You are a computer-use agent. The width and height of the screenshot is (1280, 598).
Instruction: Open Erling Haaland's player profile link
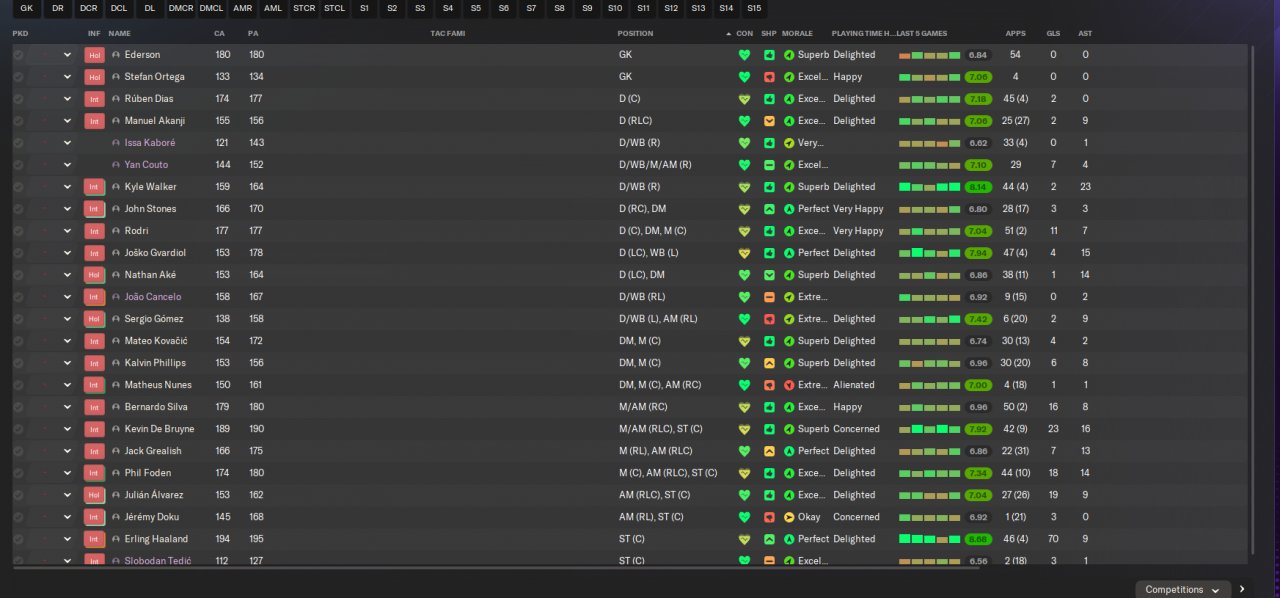tap(156, 539)
